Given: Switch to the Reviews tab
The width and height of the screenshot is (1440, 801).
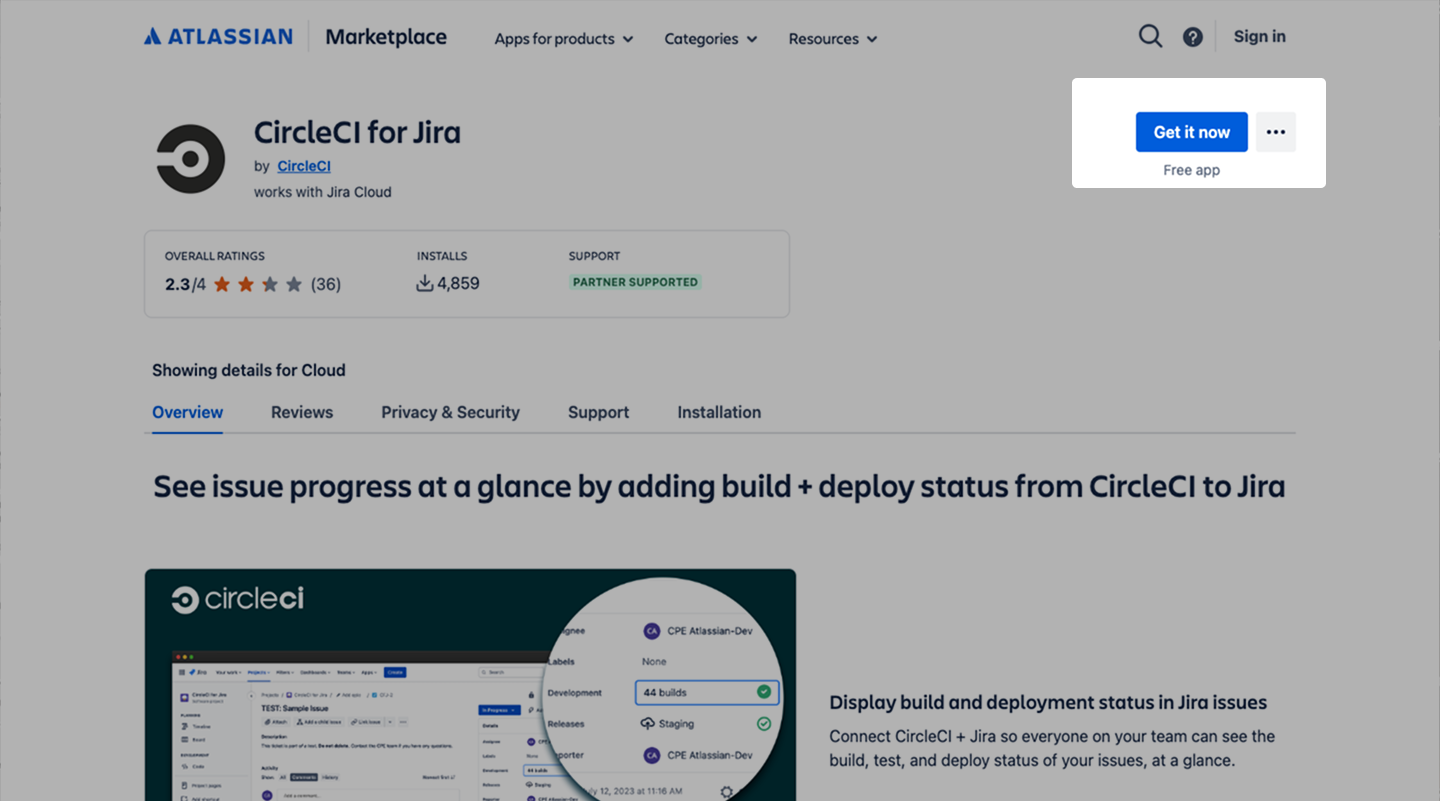Looking at the screenshot, I should 302,412.
